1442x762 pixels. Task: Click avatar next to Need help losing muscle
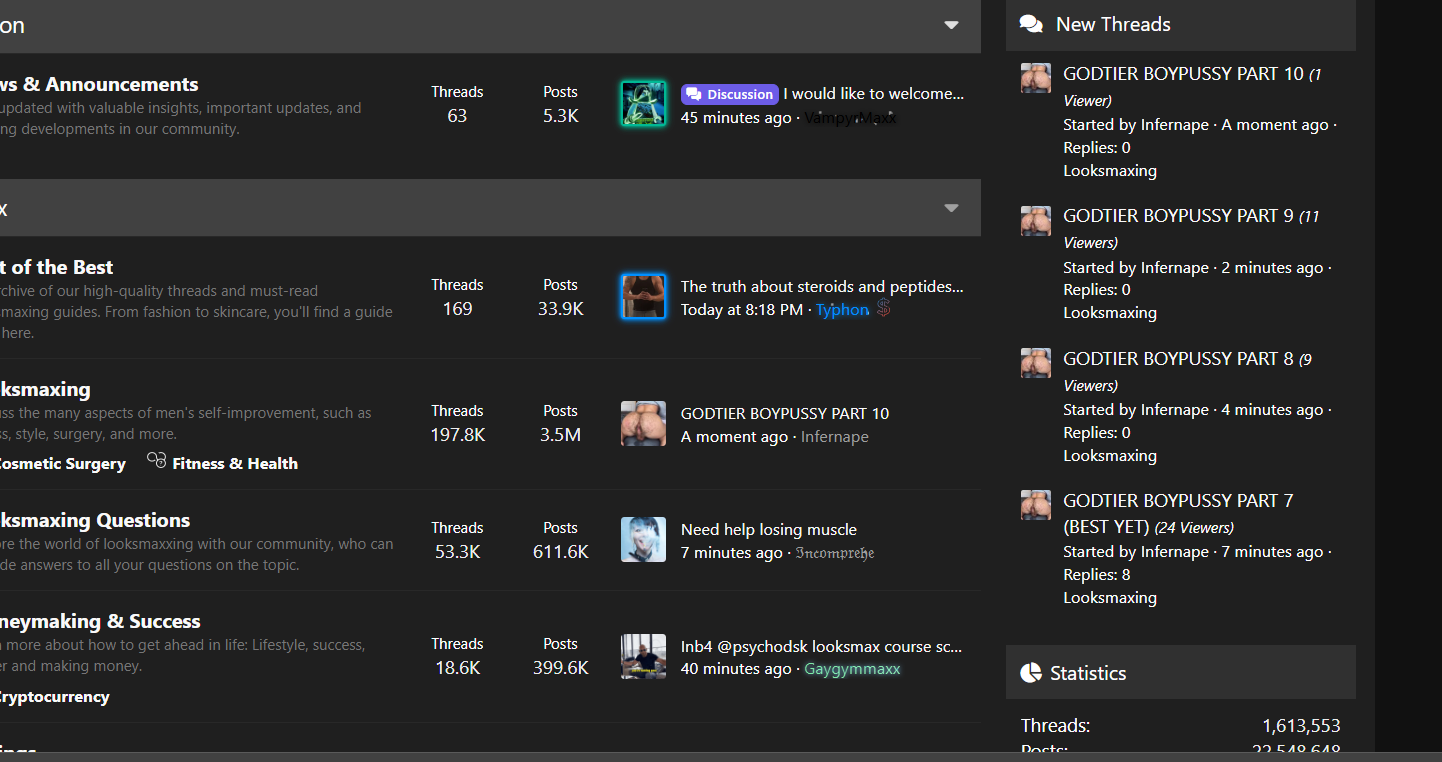pyautogui.click(x=643, y=540)
